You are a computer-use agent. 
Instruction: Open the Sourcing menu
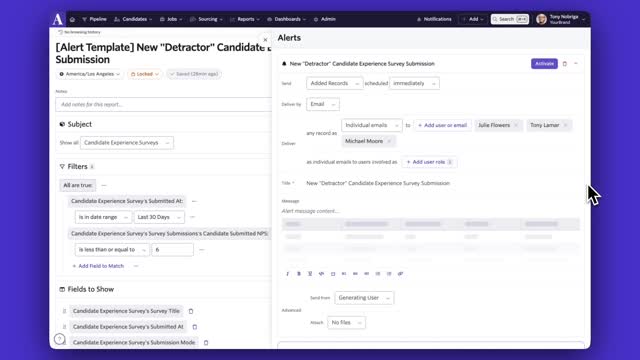coord(206,19)
